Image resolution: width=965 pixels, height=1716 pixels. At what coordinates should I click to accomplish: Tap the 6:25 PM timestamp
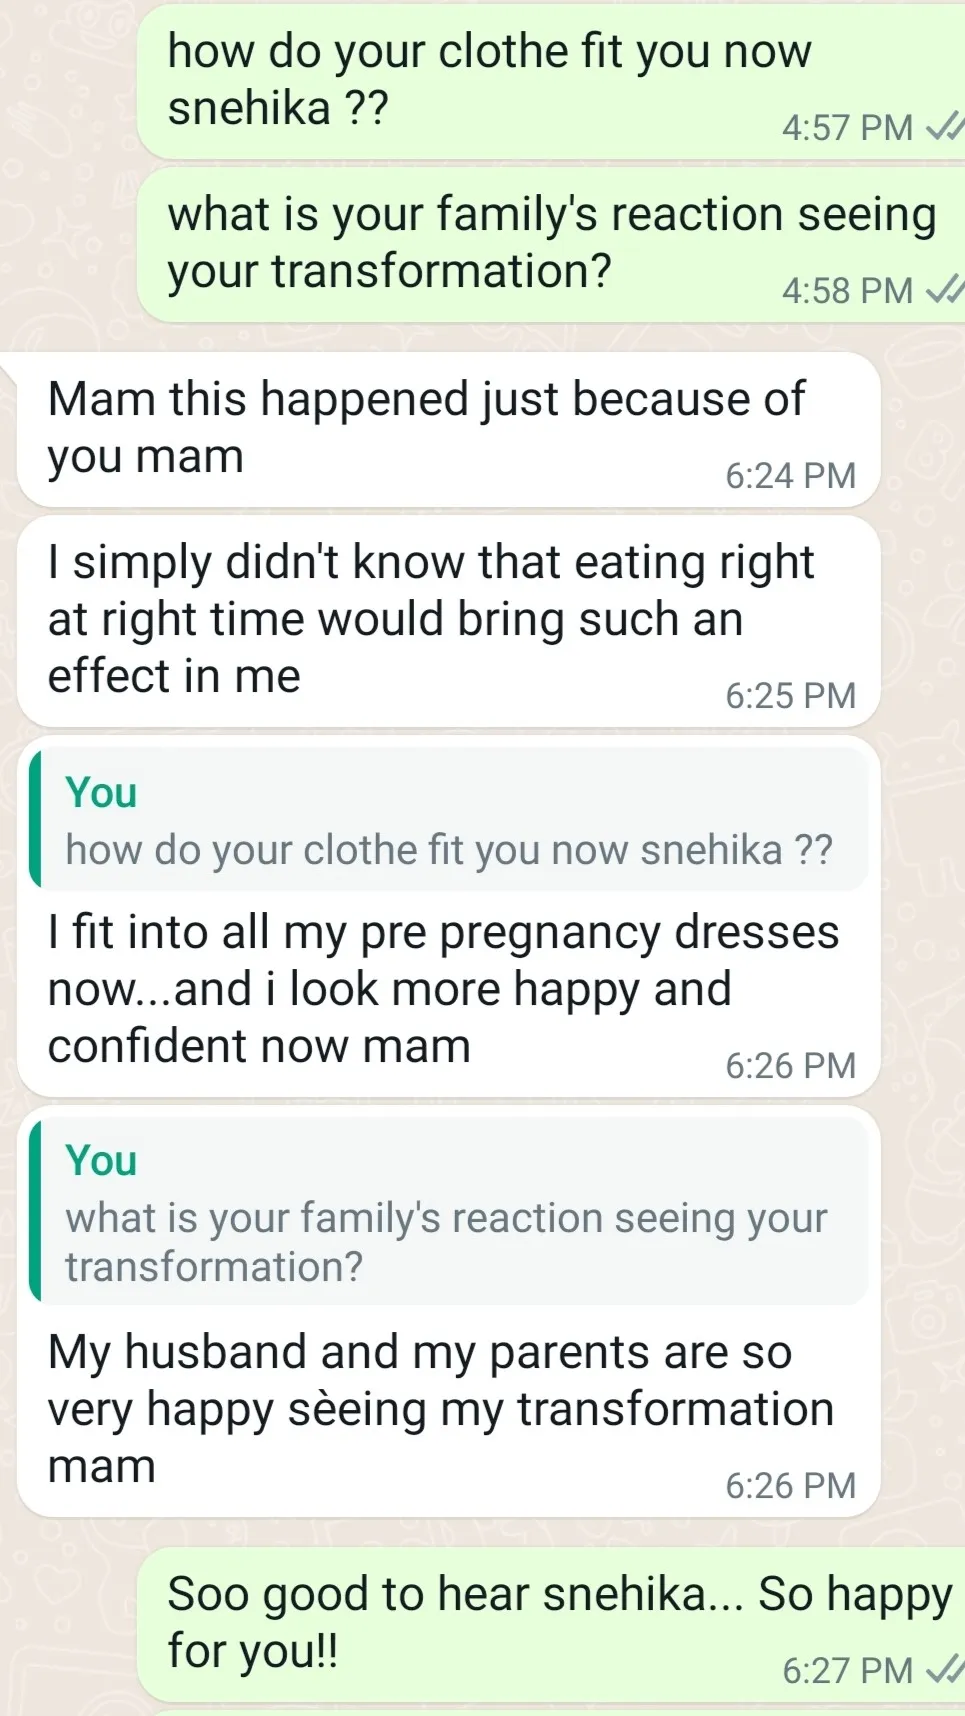tap(790, 696)
